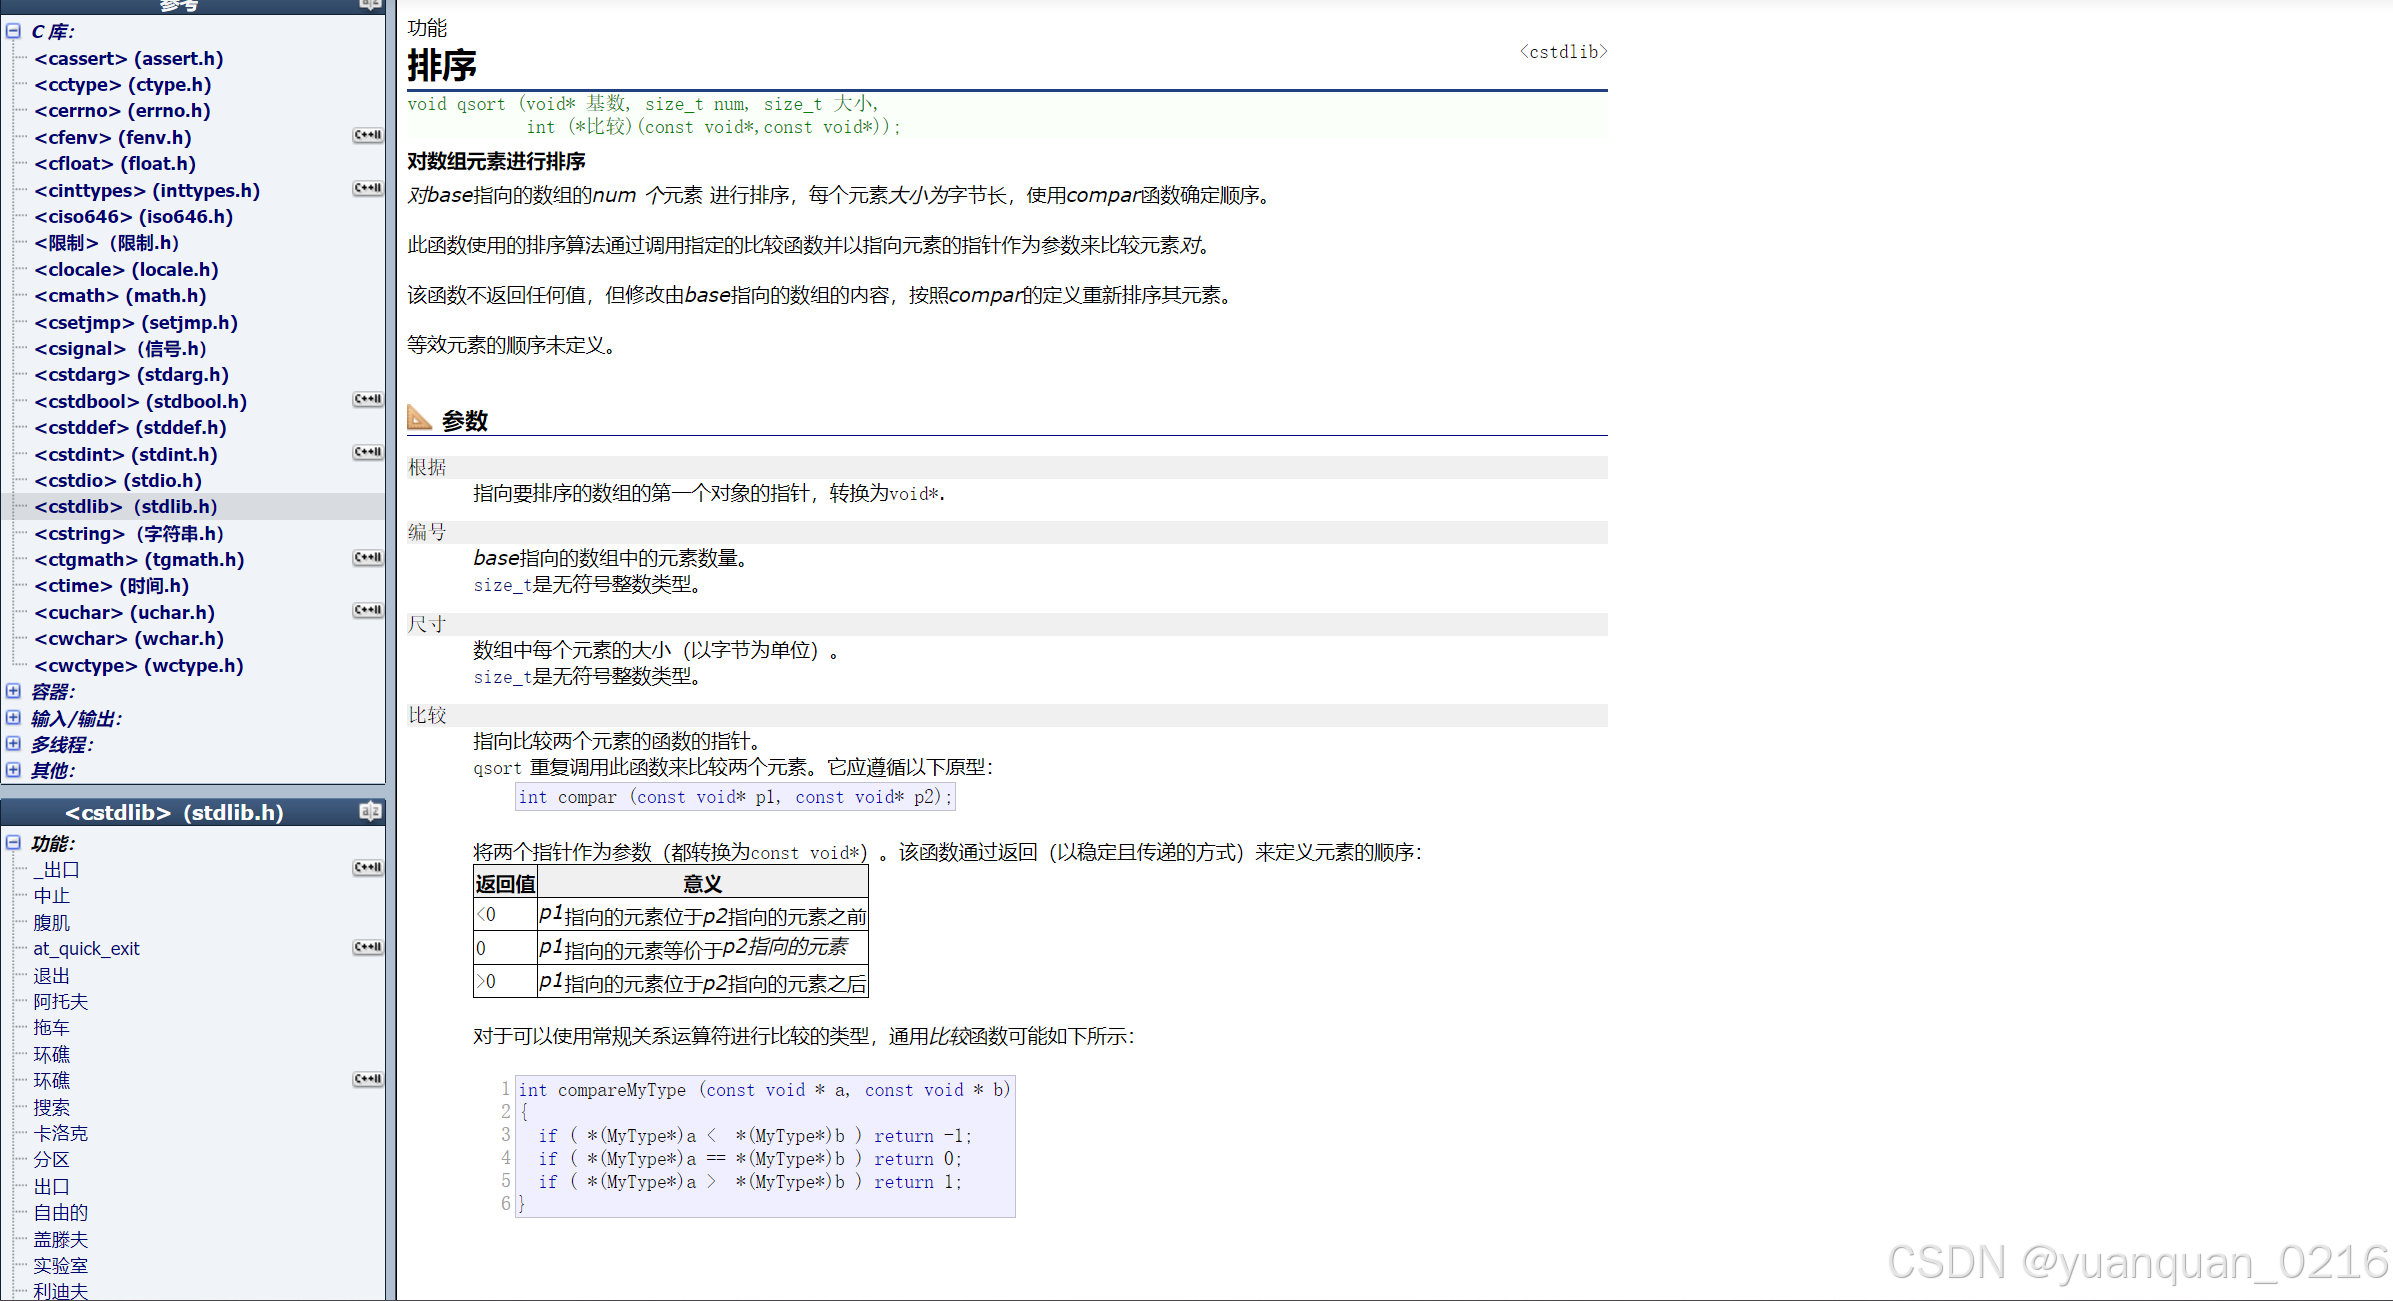Expand the 多线程 section
The image size is (2393, 1301).
13,743
